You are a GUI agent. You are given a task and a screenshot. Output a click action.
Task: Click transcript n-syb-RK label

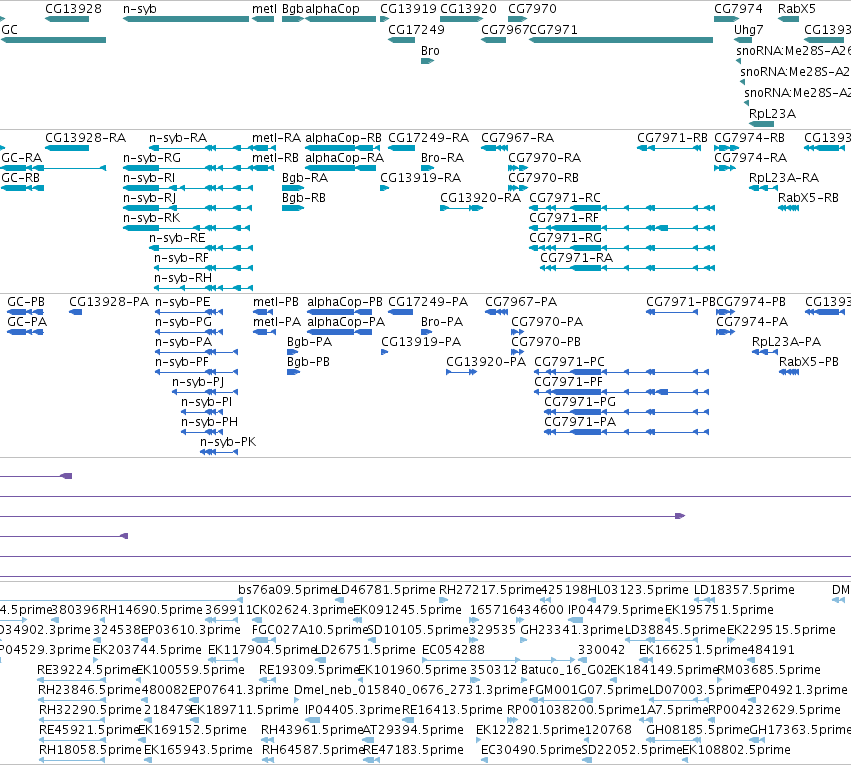point(151,218)
